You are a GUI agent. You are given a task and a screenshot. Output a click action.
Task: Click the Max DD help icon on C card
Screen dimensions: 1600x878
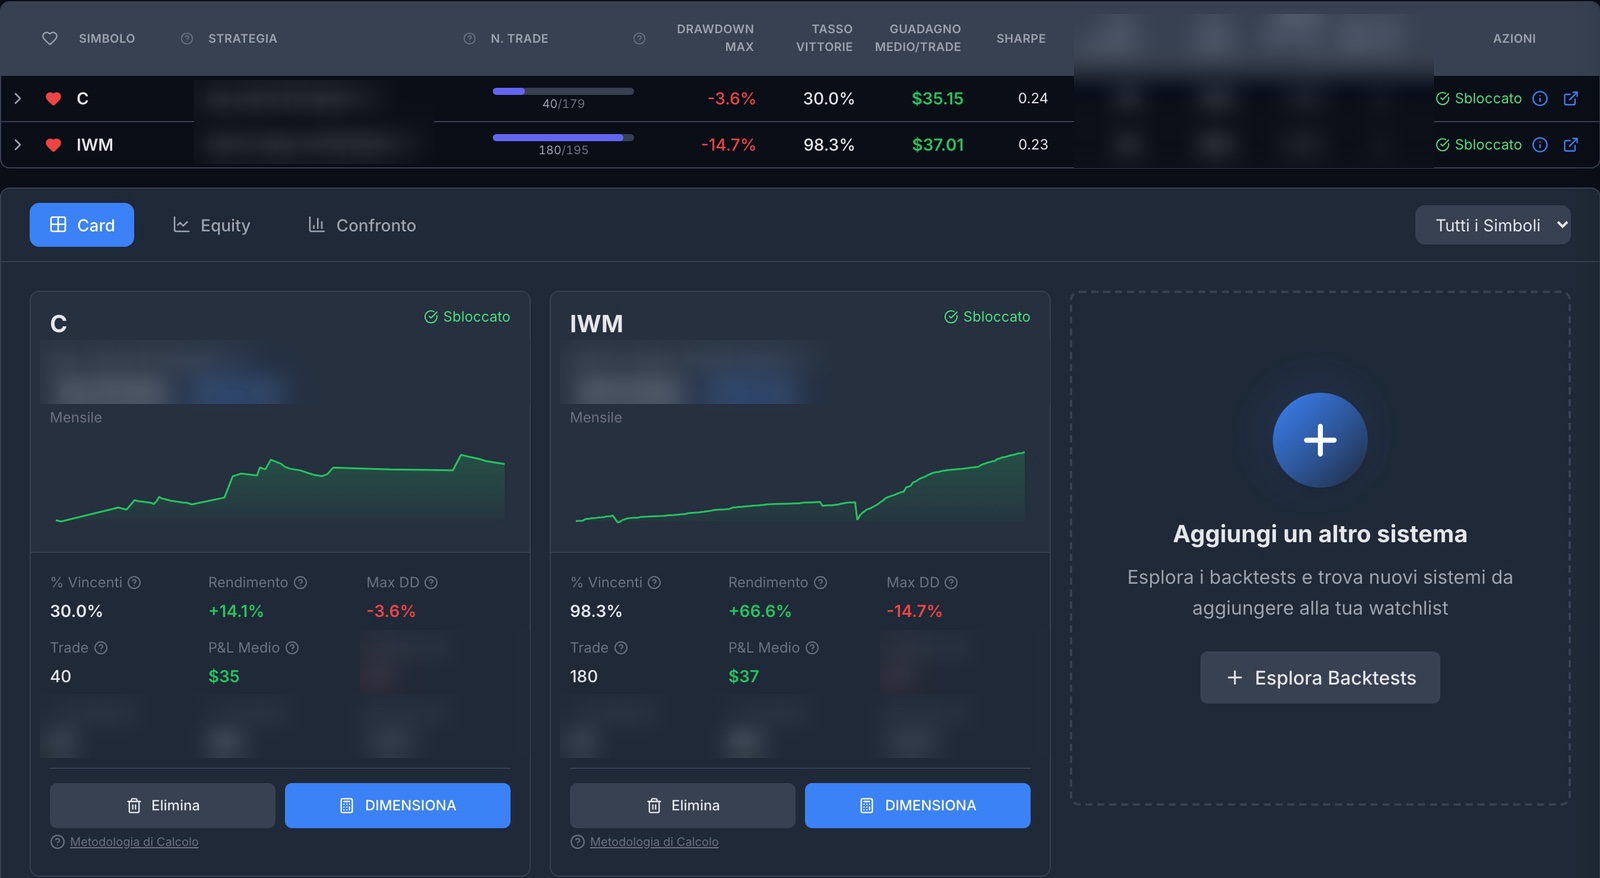[431, 583]
